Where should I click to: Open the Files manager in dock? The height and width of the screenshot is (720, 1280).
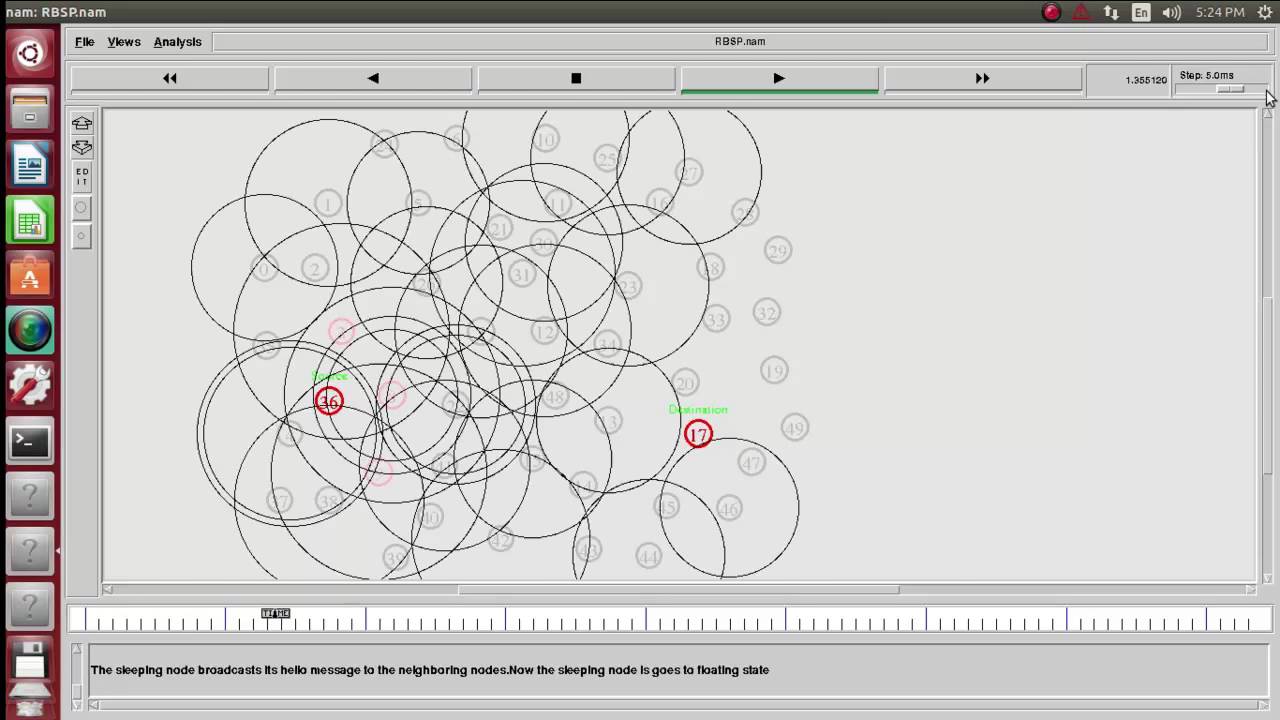point(29,109)
